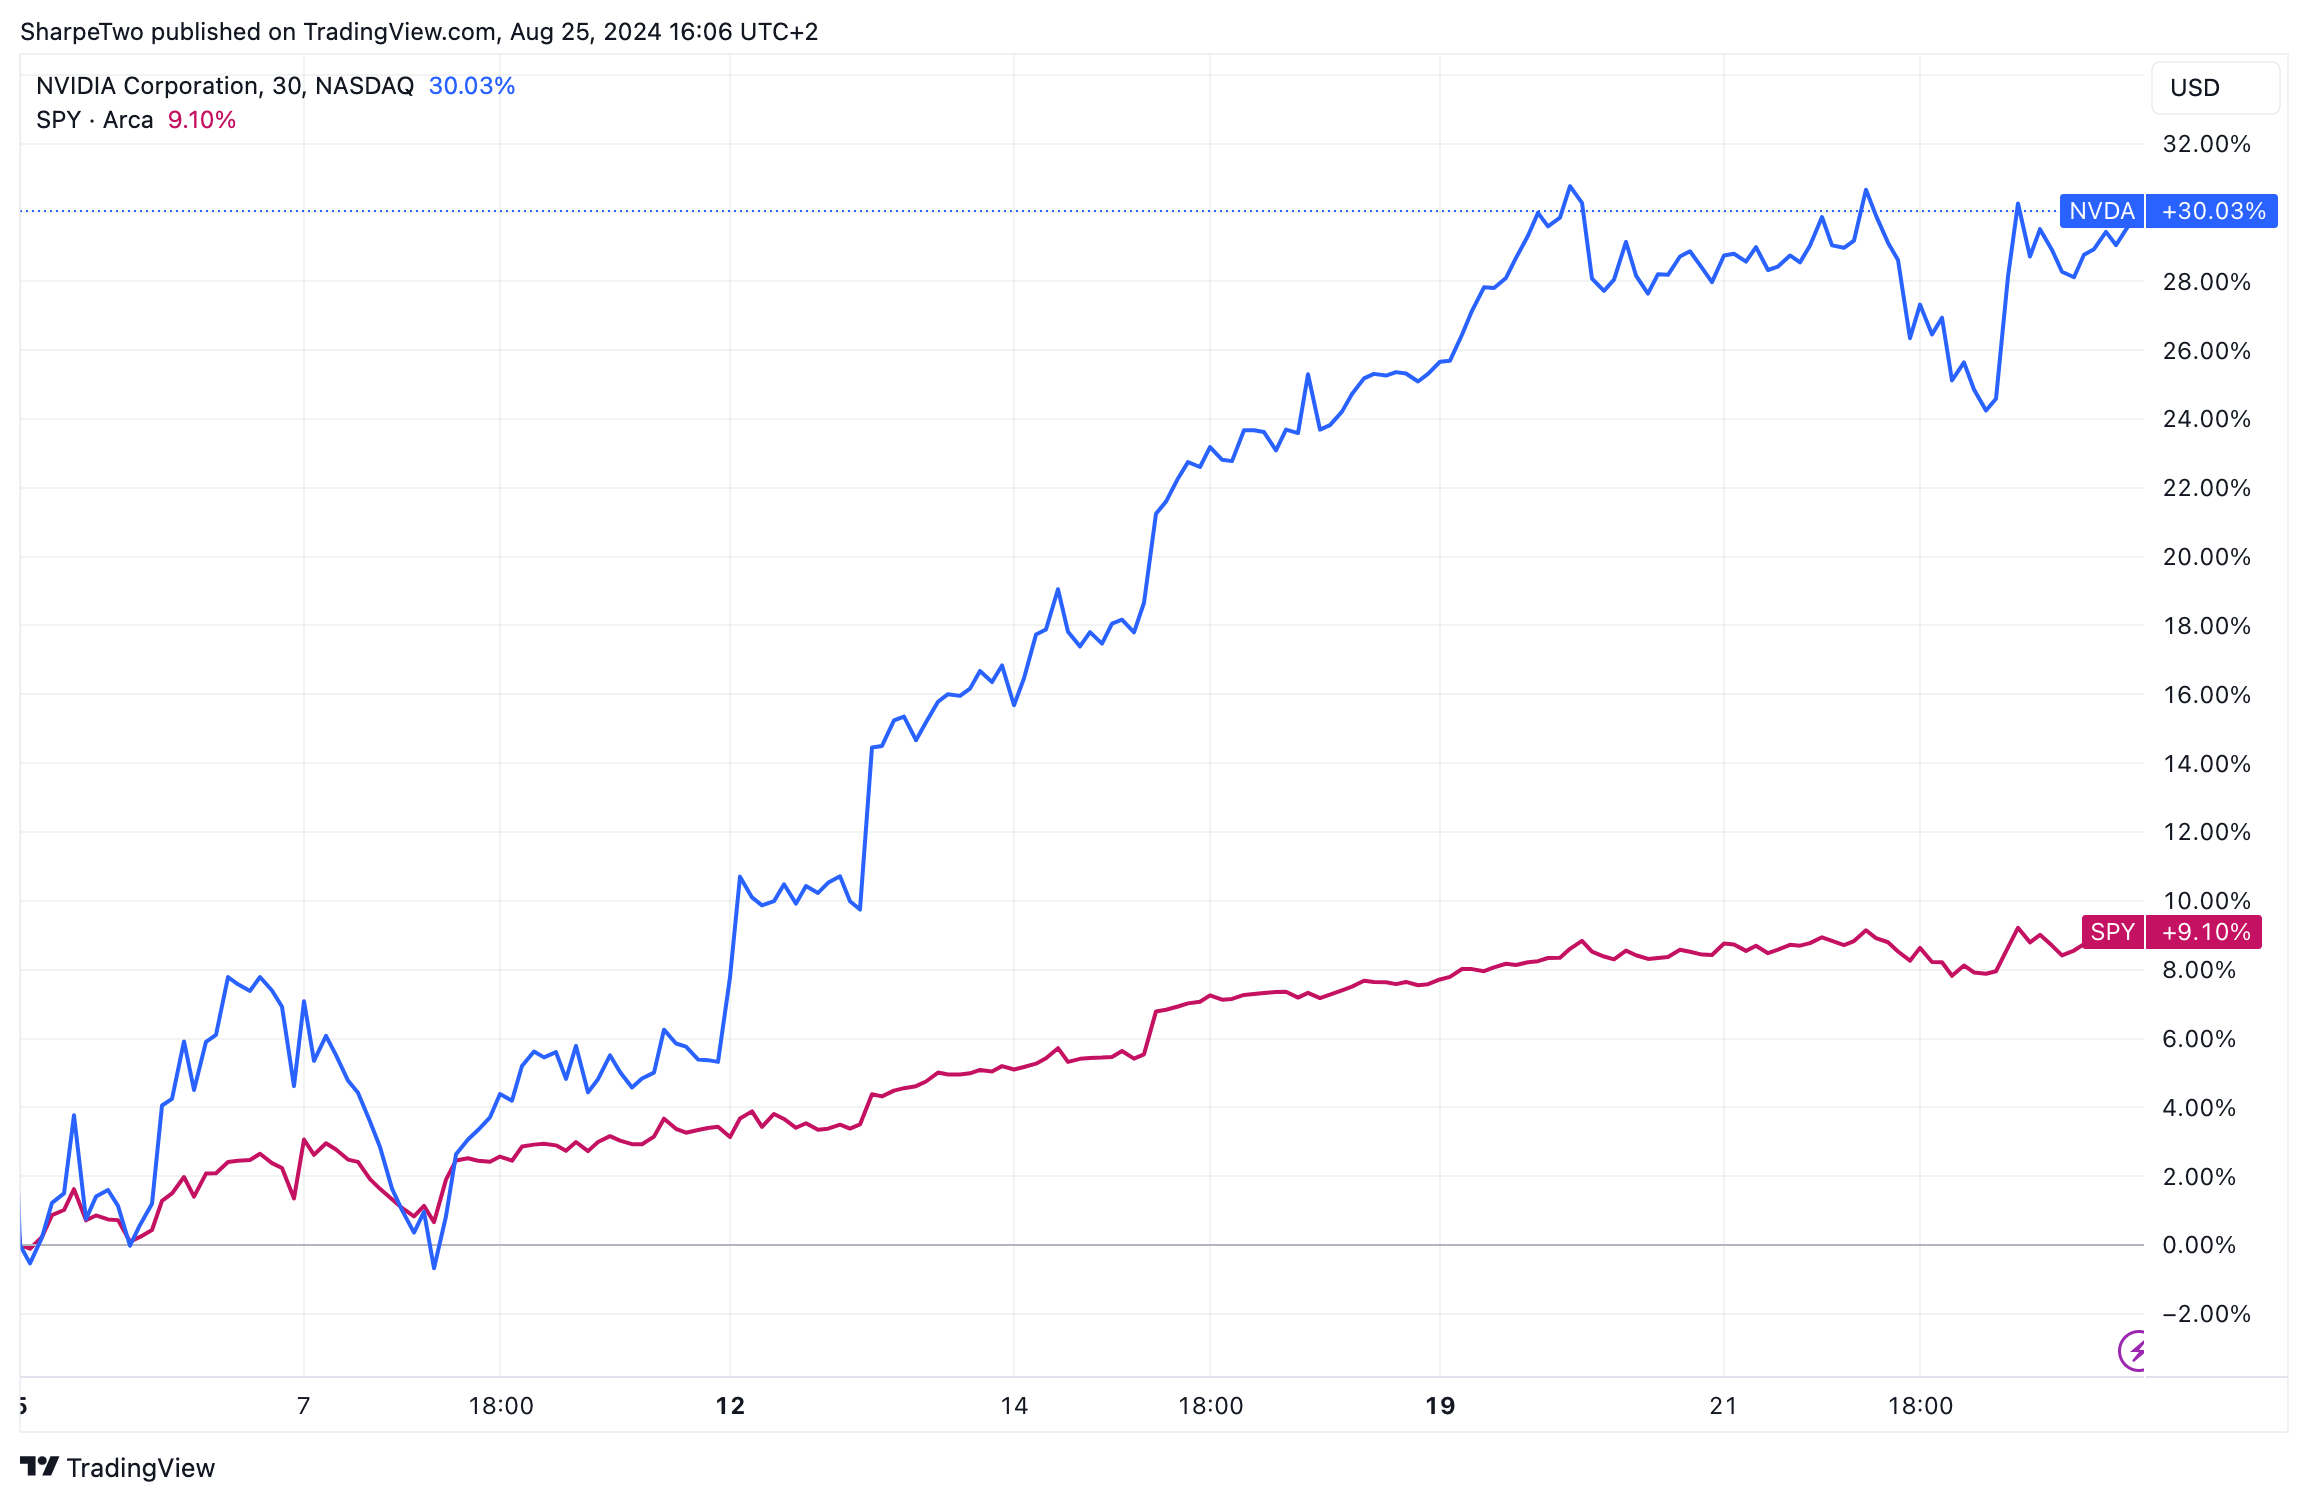Click the 21 date label on time axis

click(x=1723, y=1406)
